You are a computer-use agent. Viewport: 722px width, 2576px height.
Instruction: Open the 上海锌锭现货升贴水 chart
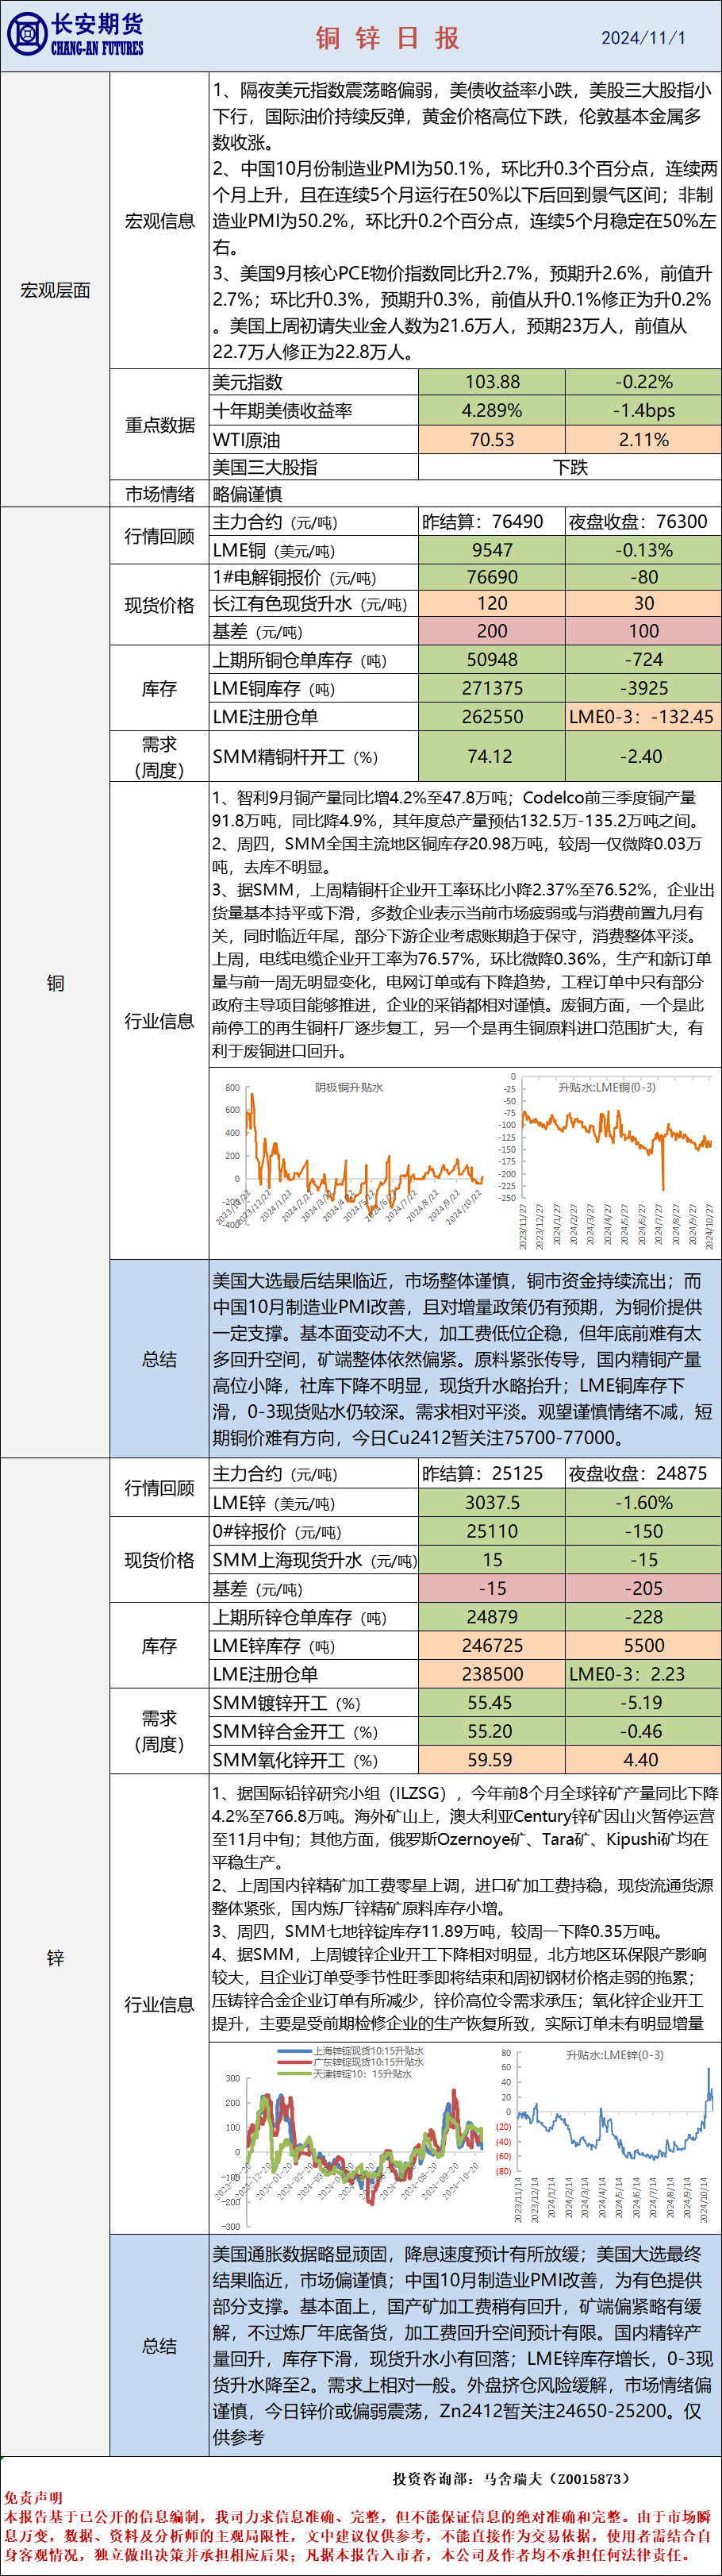[350, 2136]
